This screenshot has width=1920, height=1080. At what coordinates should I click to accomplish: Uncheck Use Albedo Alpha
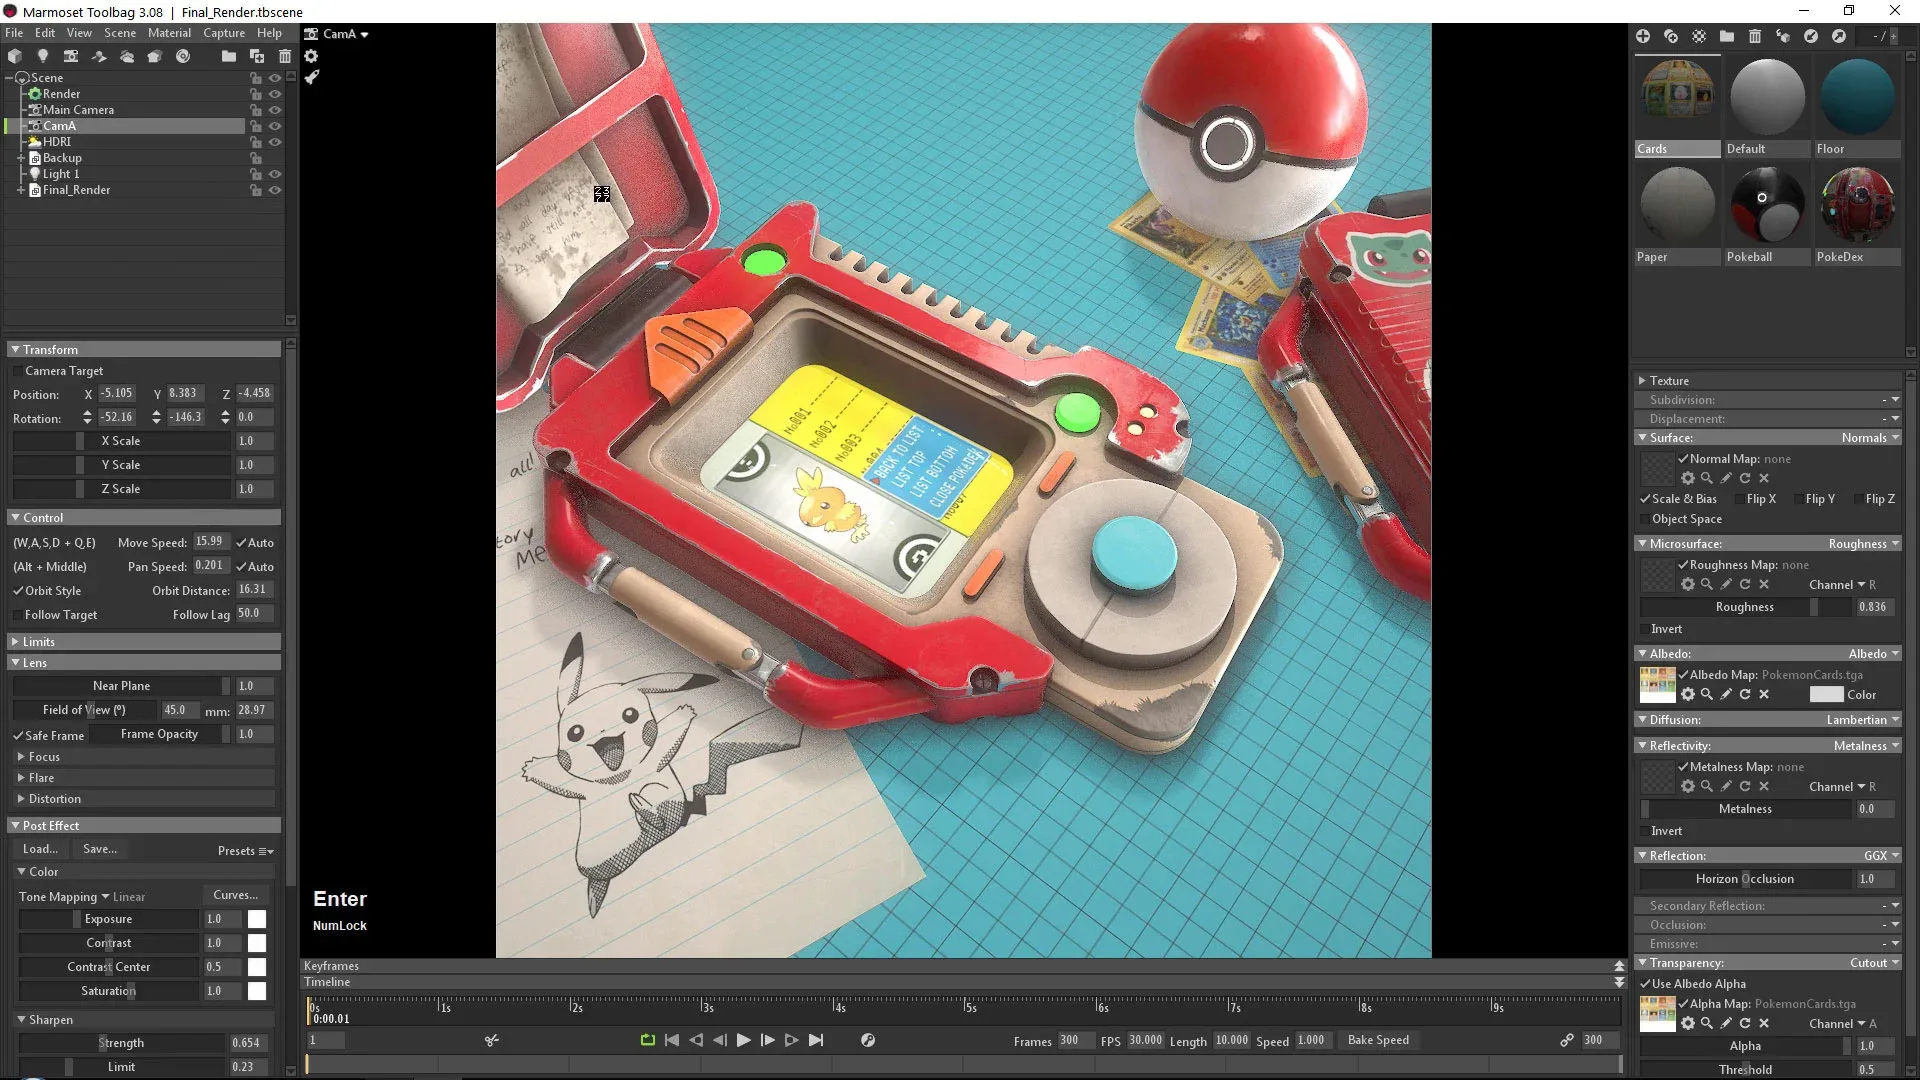(1645, 984)
